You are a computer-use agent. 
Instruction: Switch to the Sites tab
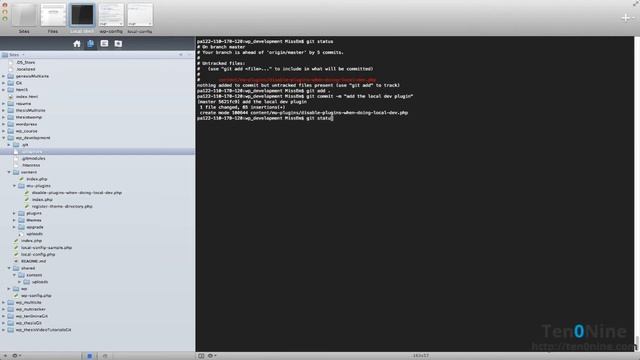(x=24, y=18)
